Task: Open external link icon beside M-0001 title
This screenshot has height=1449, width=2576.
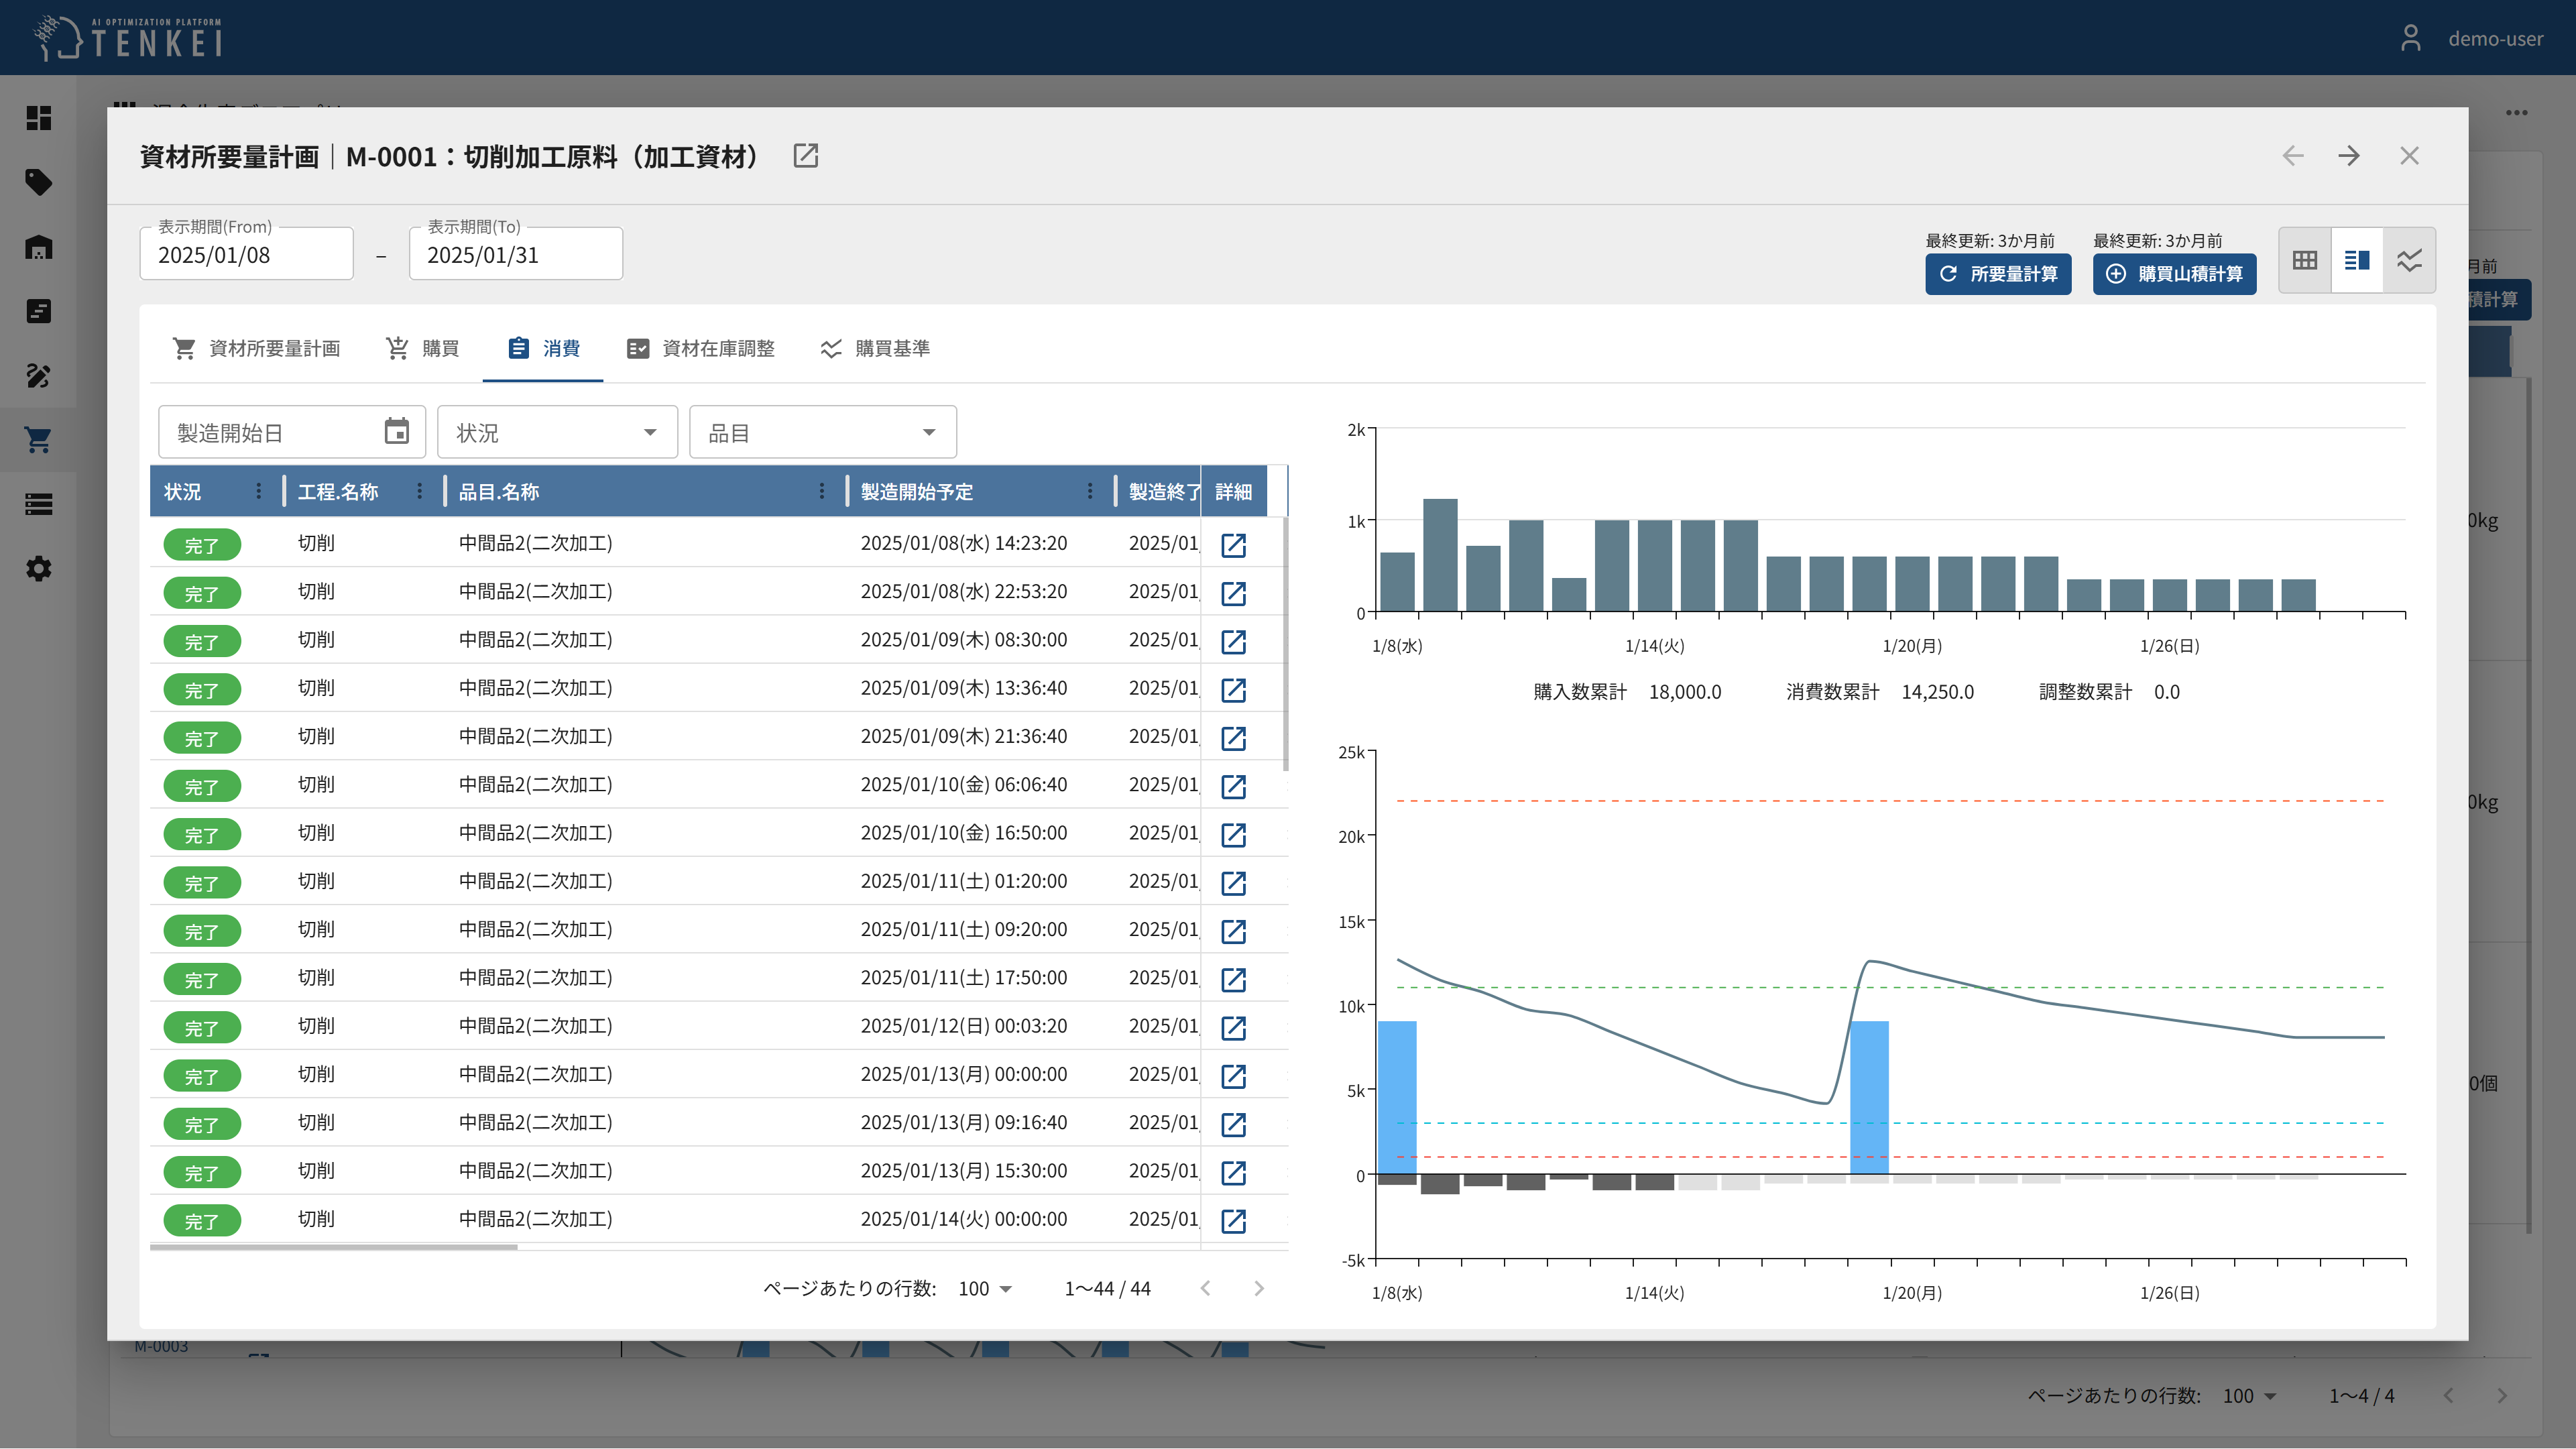Action: [805, 156]
